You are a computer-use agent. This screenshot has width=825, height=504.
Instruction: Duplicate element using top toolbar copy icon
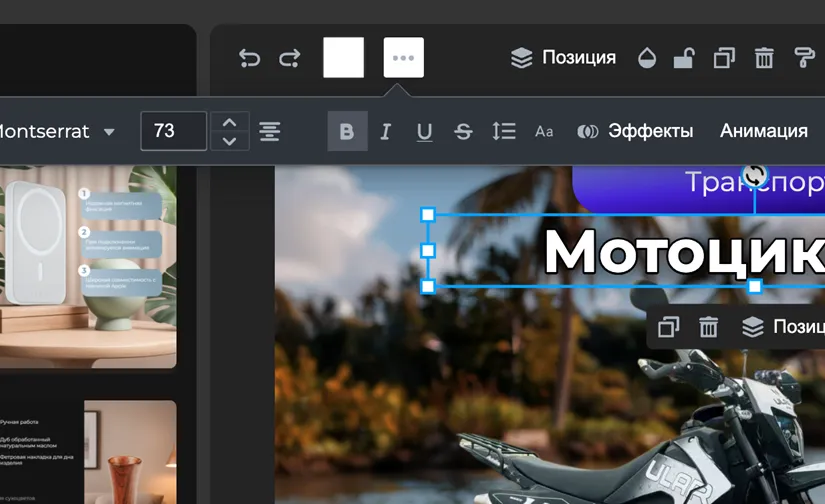tap(724, 58)
